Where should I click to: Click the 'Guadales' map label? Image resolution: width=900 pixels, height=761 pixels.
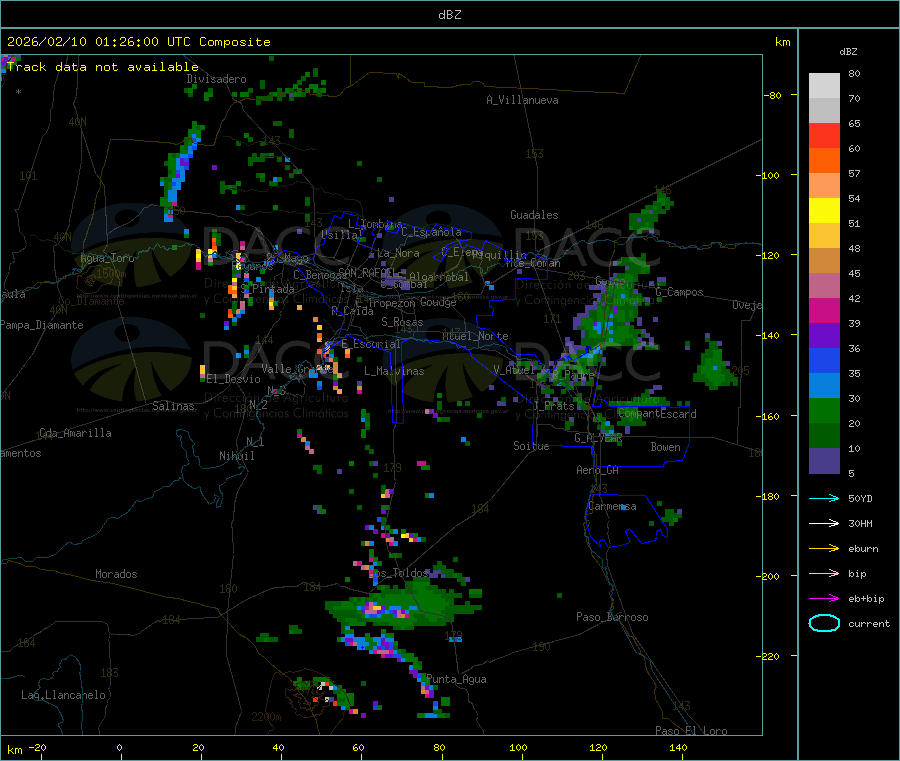[x=534, y=215]
